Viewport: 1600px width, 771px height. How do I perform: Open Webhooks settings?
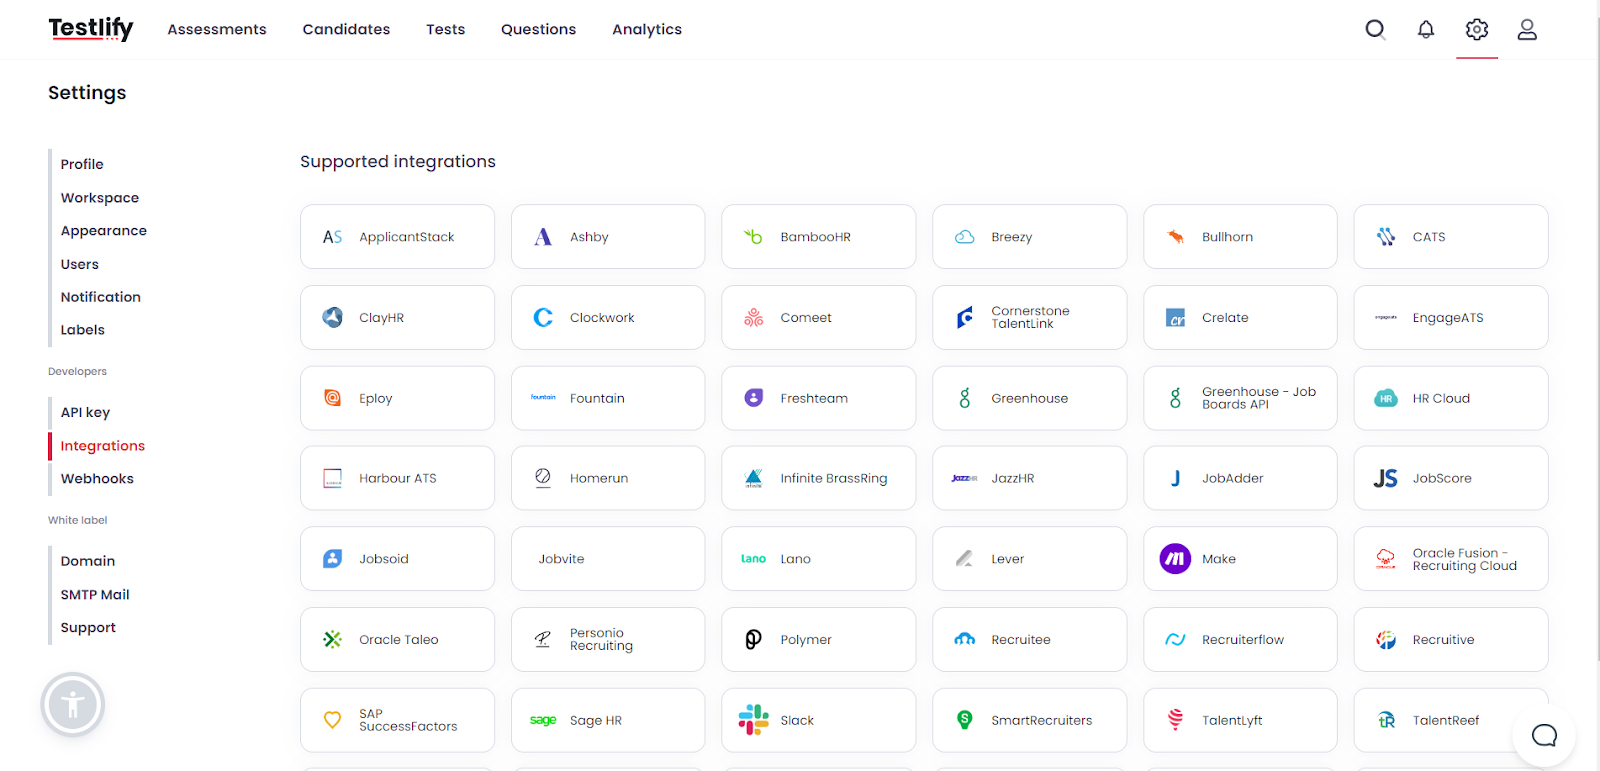click(x=97, y=479)
